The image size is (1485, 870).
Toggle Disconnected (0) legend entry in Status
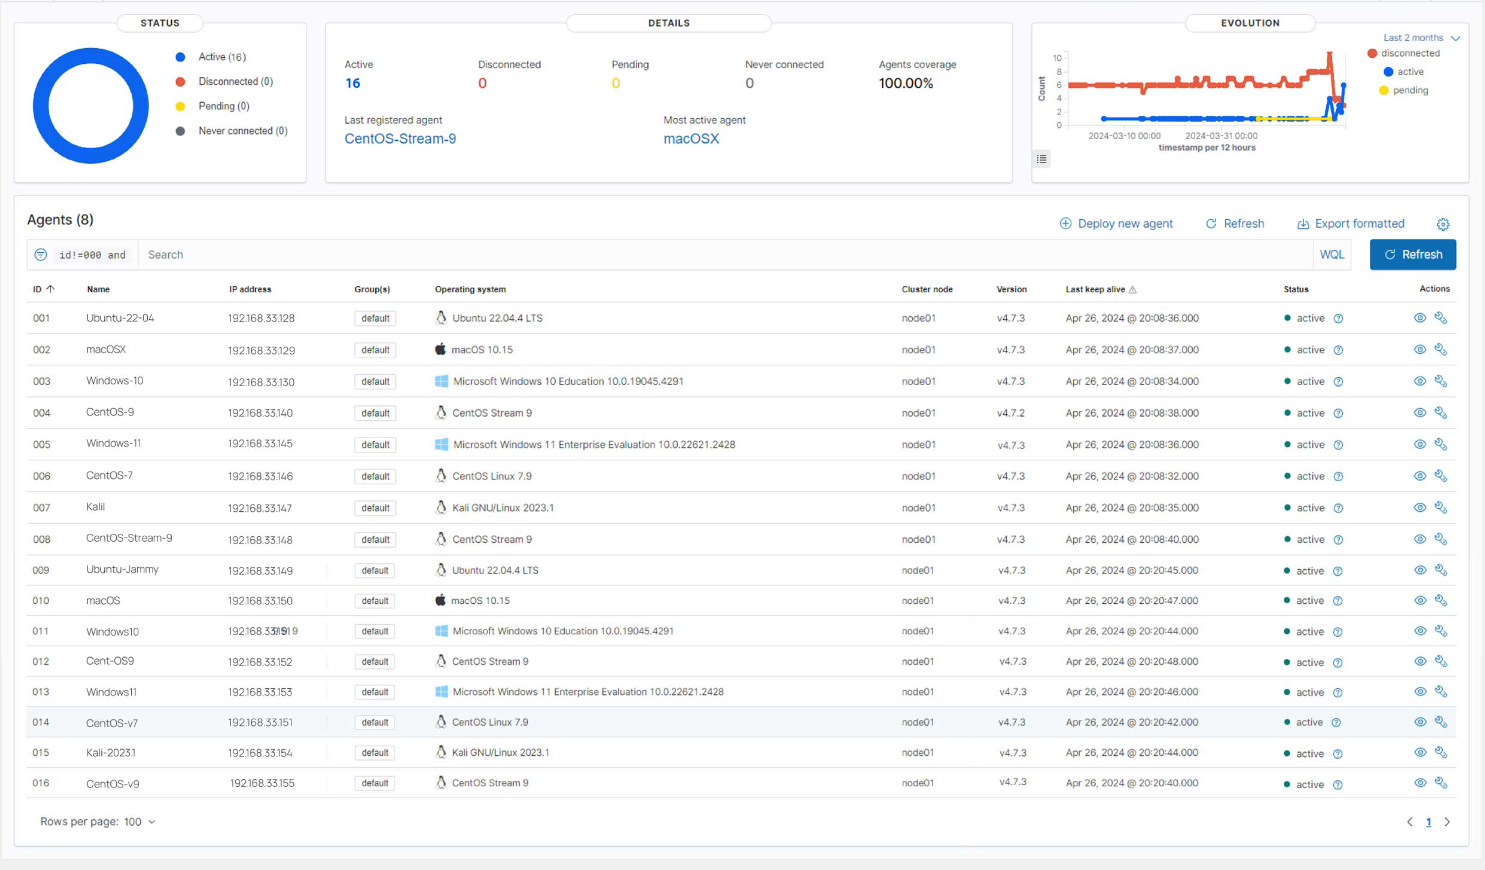click(x=224, y=82)
